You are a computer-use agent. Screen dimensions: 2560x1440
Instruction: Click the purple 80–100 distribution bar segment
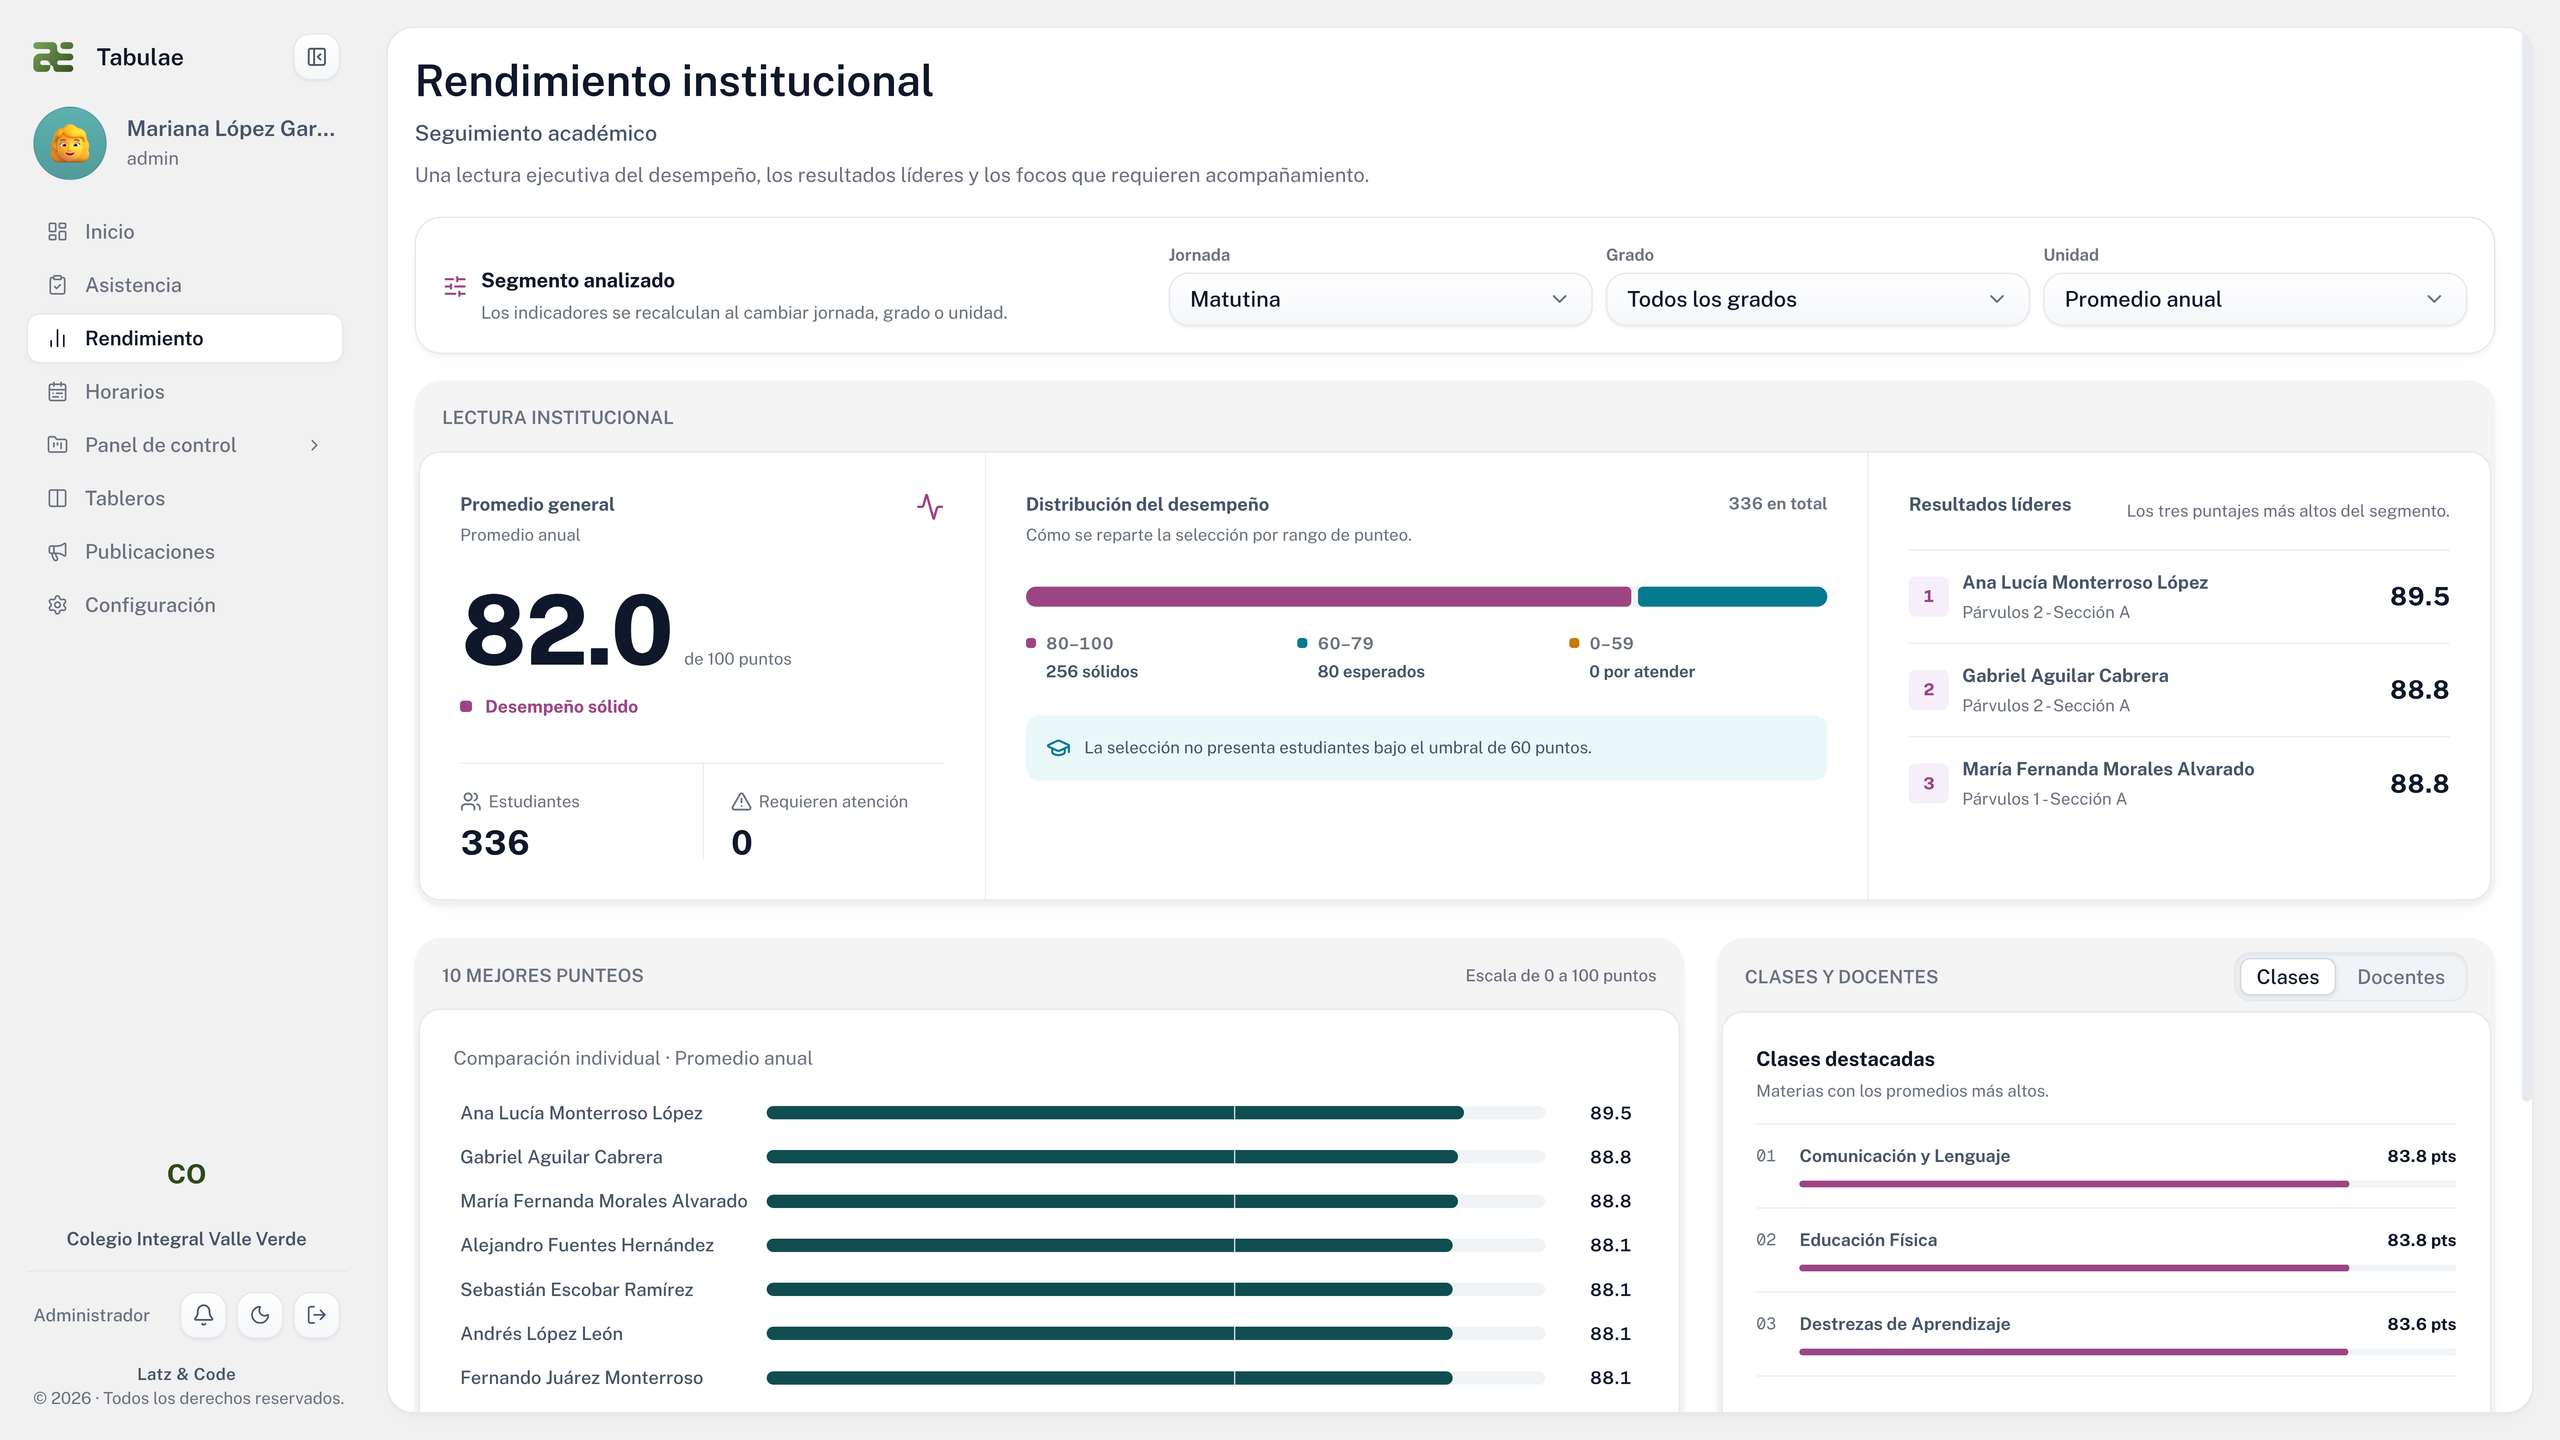[x=1328, y=597]
